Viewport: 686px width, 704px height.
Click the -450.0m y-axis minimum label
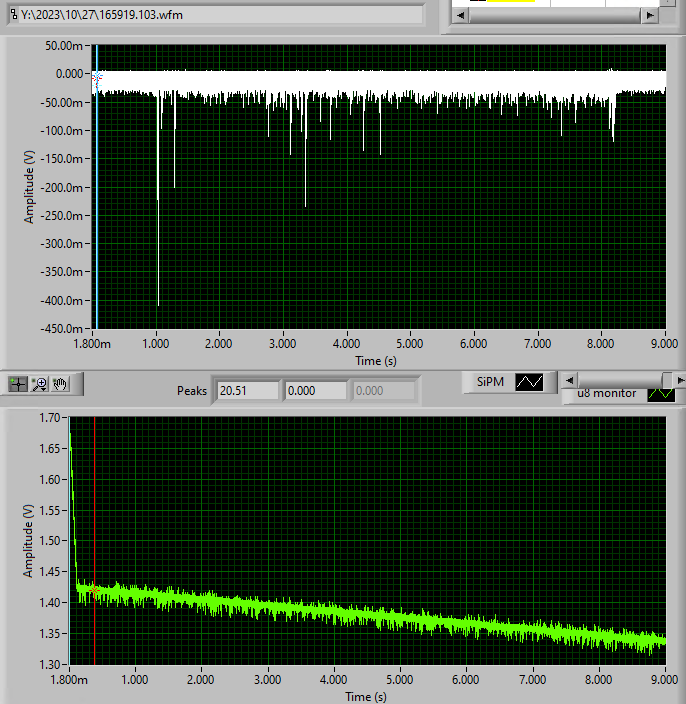(x=62, y=329)
